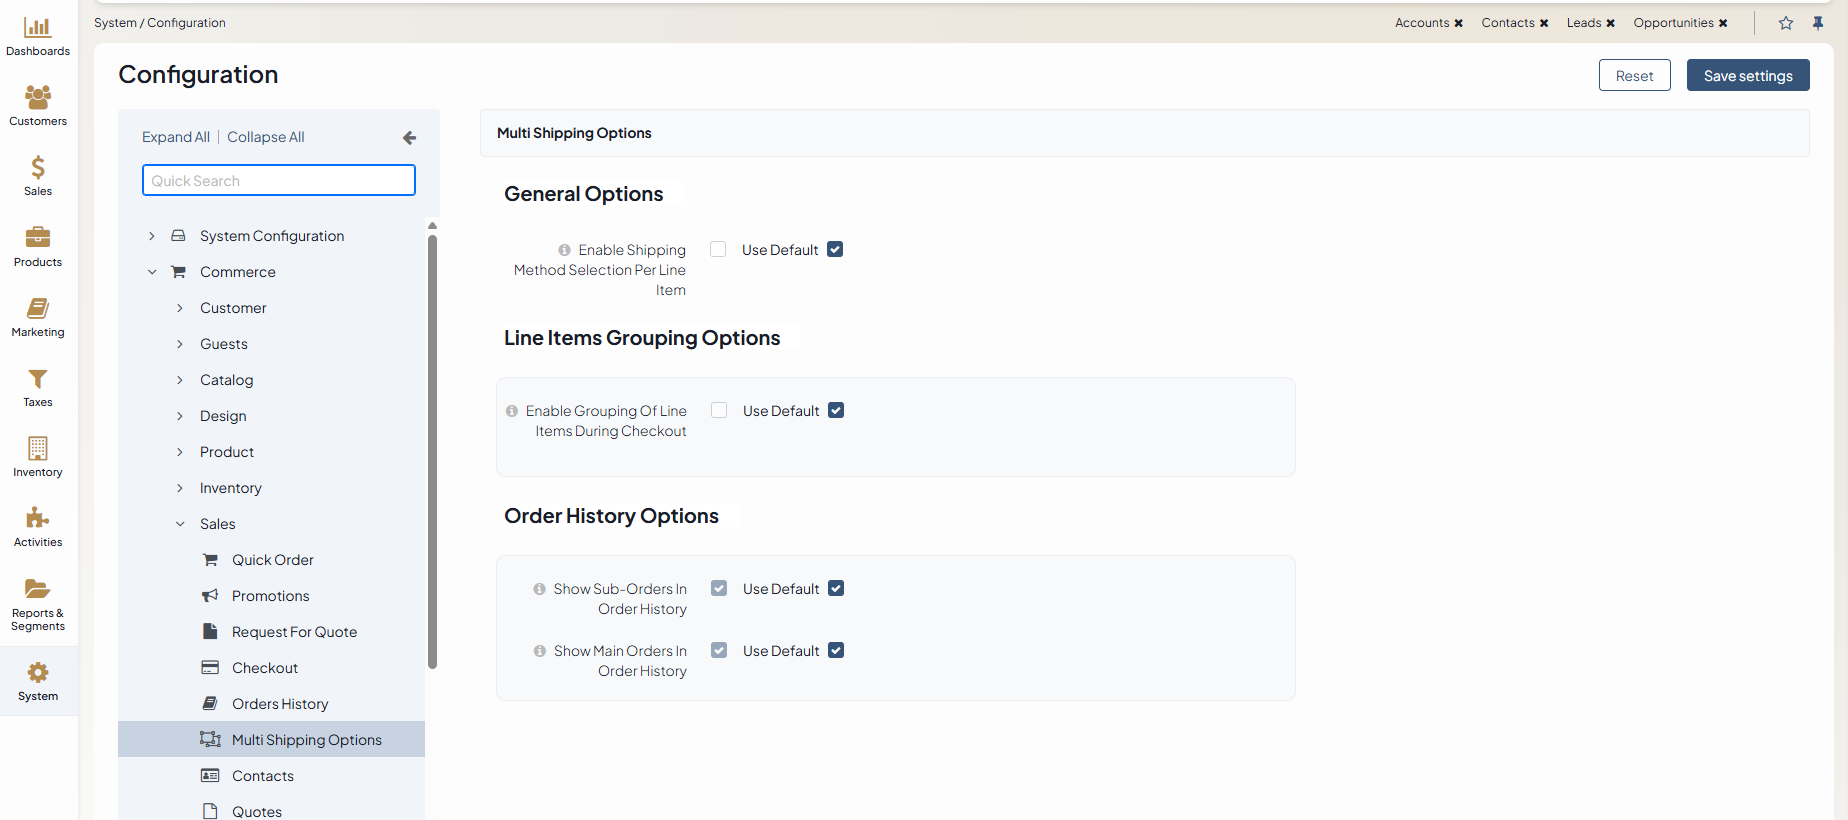Viewport: 1848px width, 820px height.
Task: Select Checkout in configuration tree
Action: [x=265, y=668]
